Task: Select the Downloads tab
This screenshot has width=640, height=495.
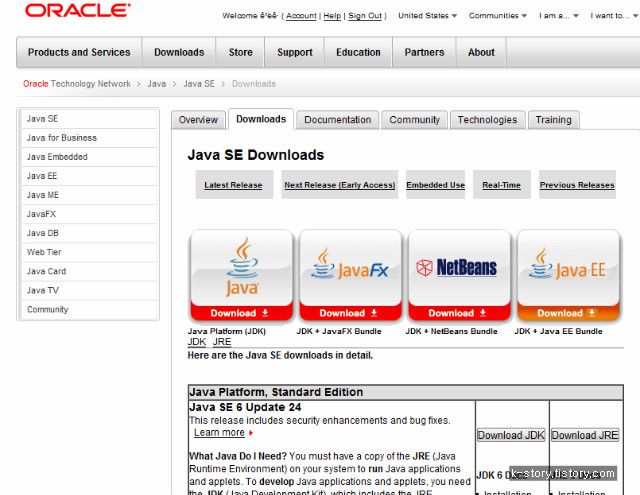Action: 261,119
